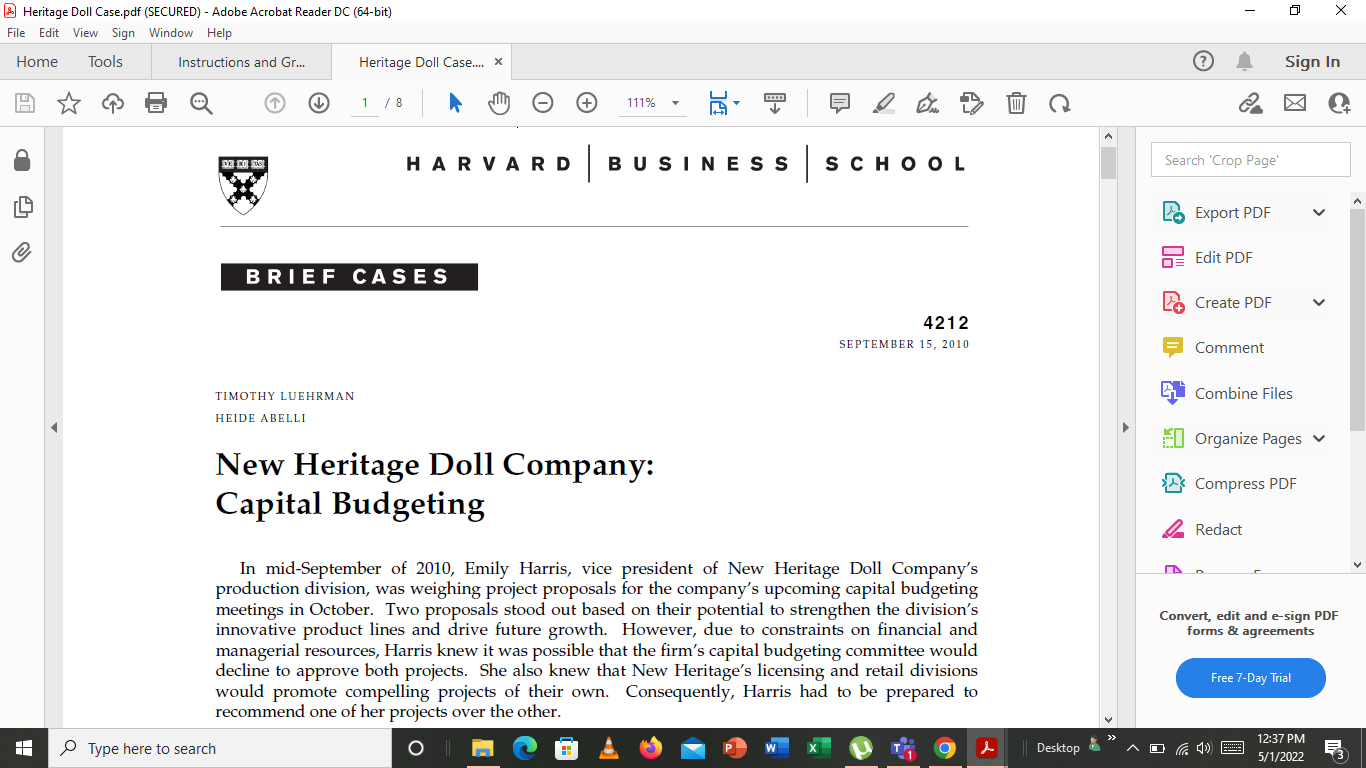Save the document using the save icon
Viewport: 1366px width, 768px height.
pos(23,103)
